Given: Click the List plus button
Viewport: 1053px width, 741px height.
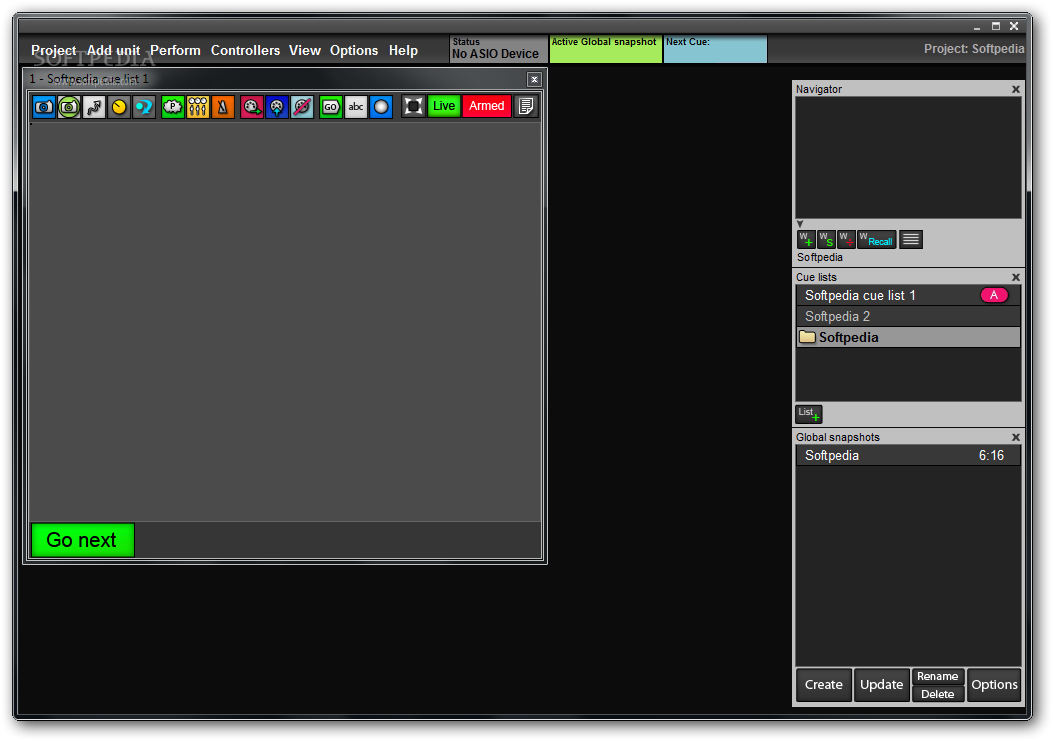Looking at the screenshot, I should point(809,414).
